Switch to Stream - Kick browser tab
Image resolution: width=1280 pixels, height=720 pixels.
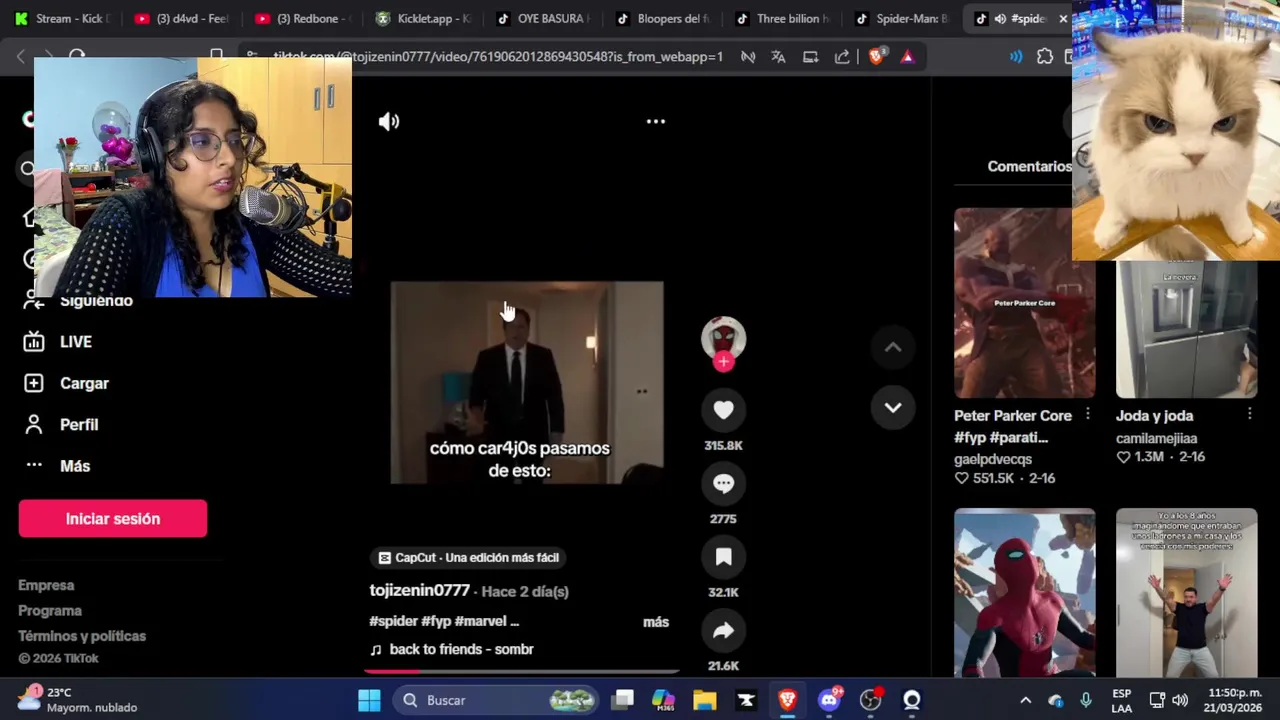coord(63,18)
